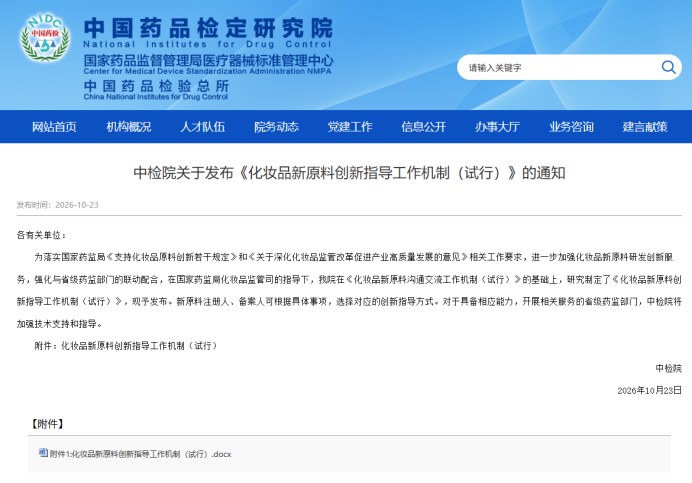Click China National Institutes for Drug Control text
Viewport: 692px width, 483px height.
tap(156, 97)
